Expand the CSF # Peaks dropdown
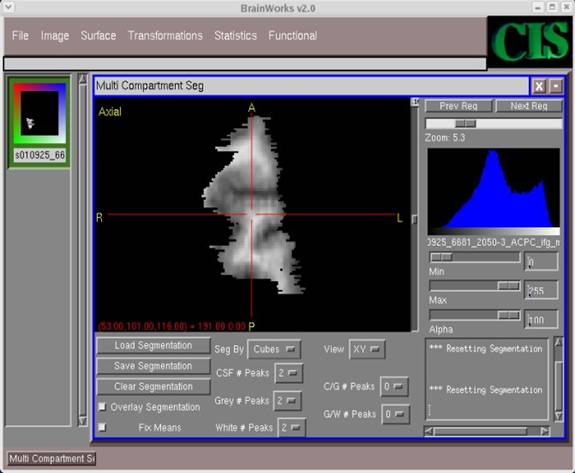 [289, 373]
